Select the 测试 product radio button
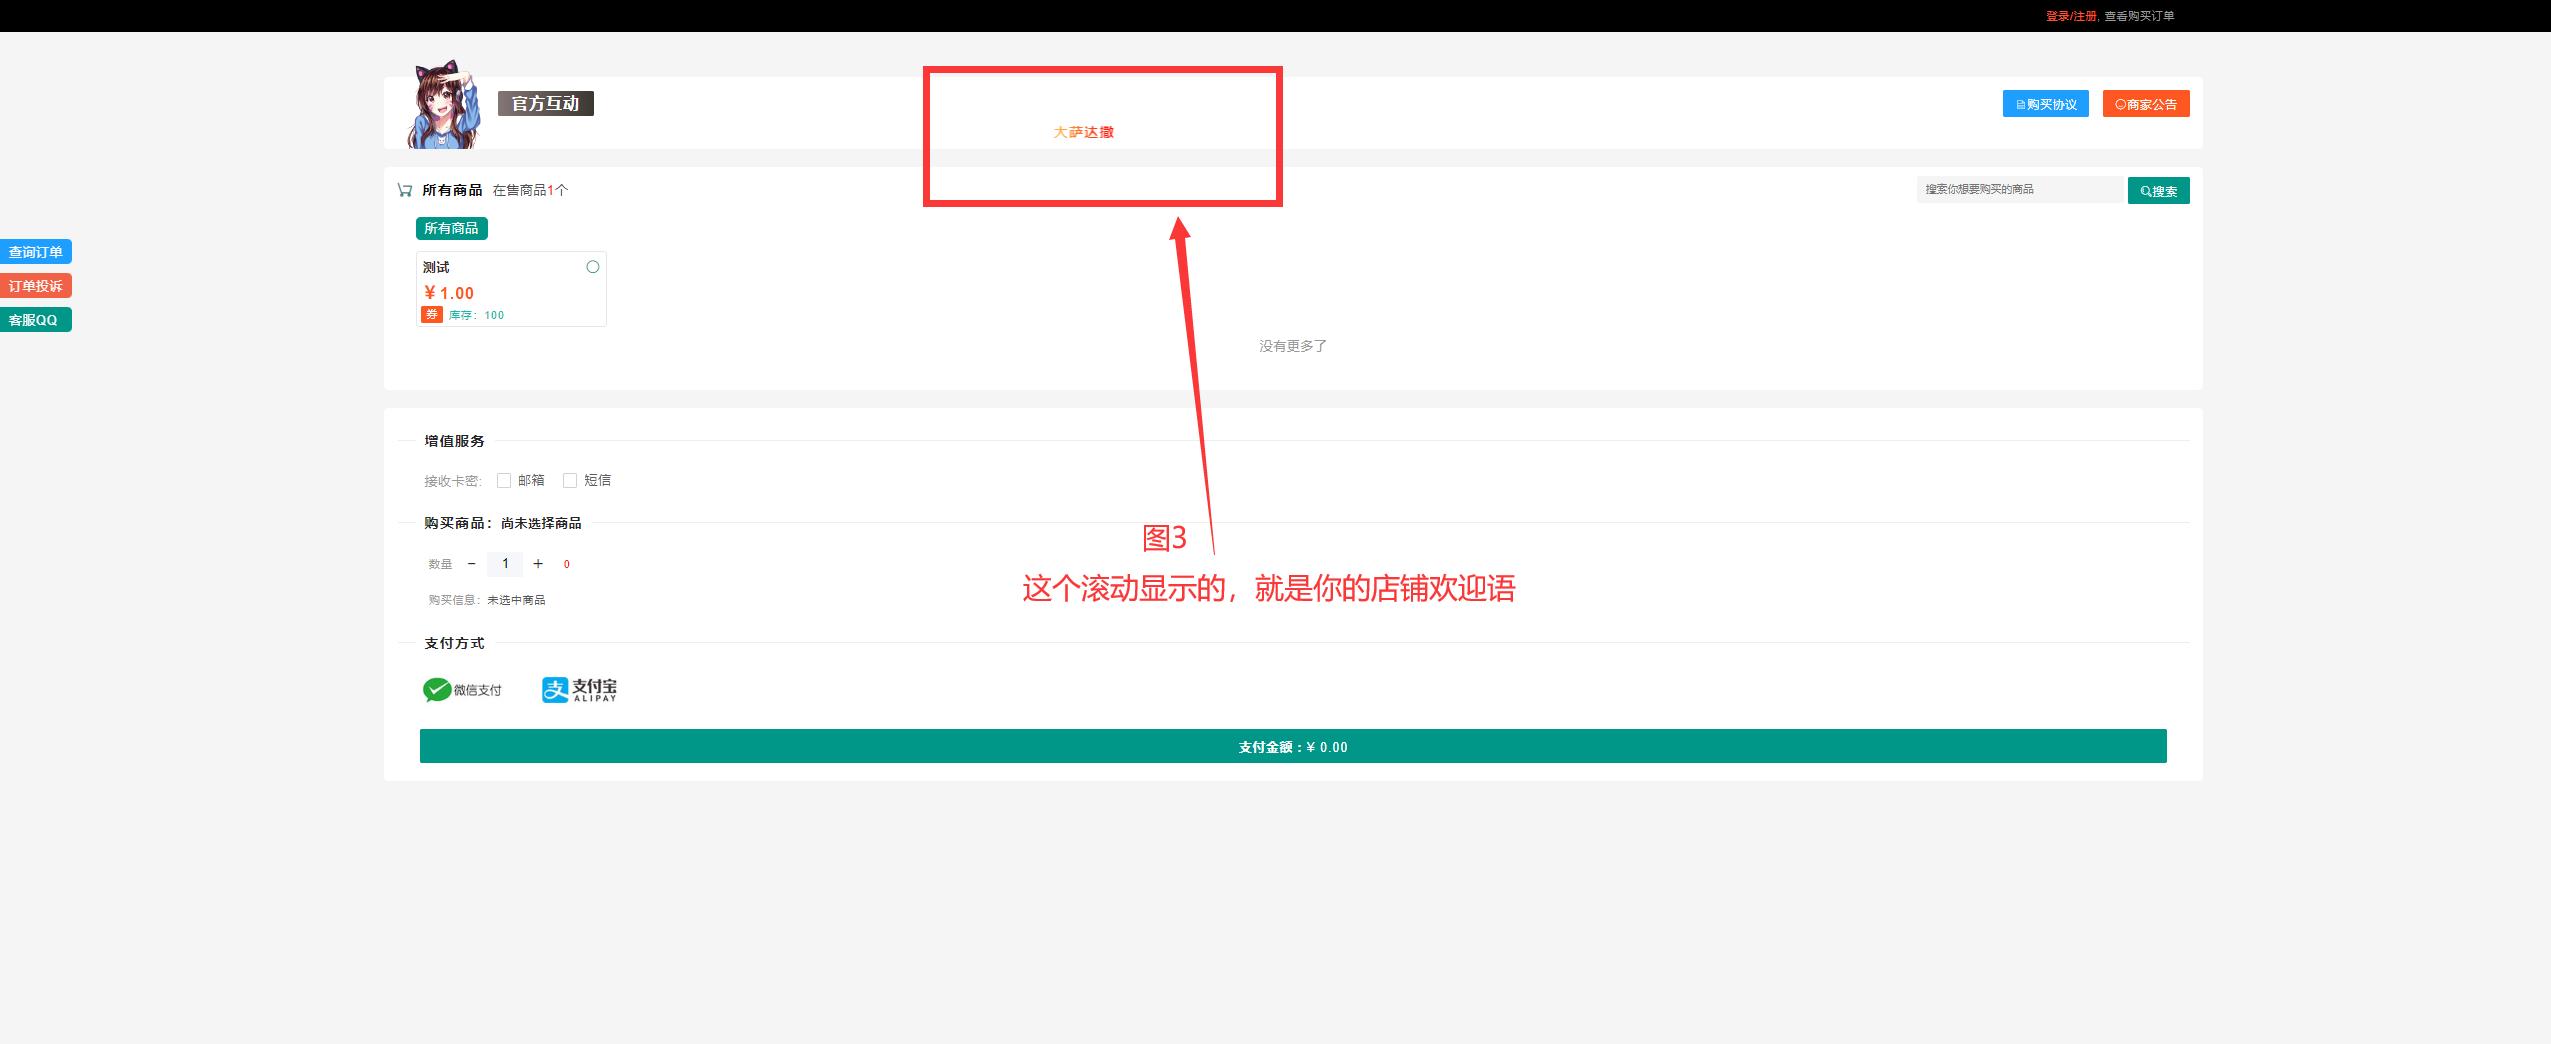This screenshot has height=1044, width=2551. coord(593,267)
